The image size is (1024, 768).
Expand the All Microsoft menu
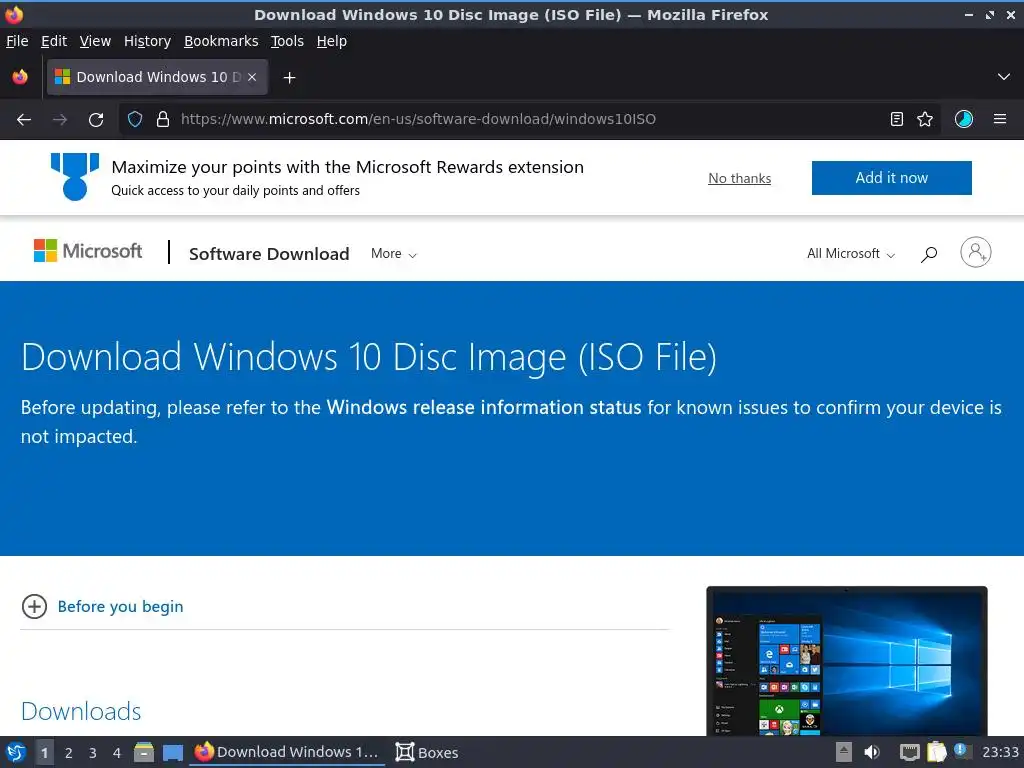(850, 253)
